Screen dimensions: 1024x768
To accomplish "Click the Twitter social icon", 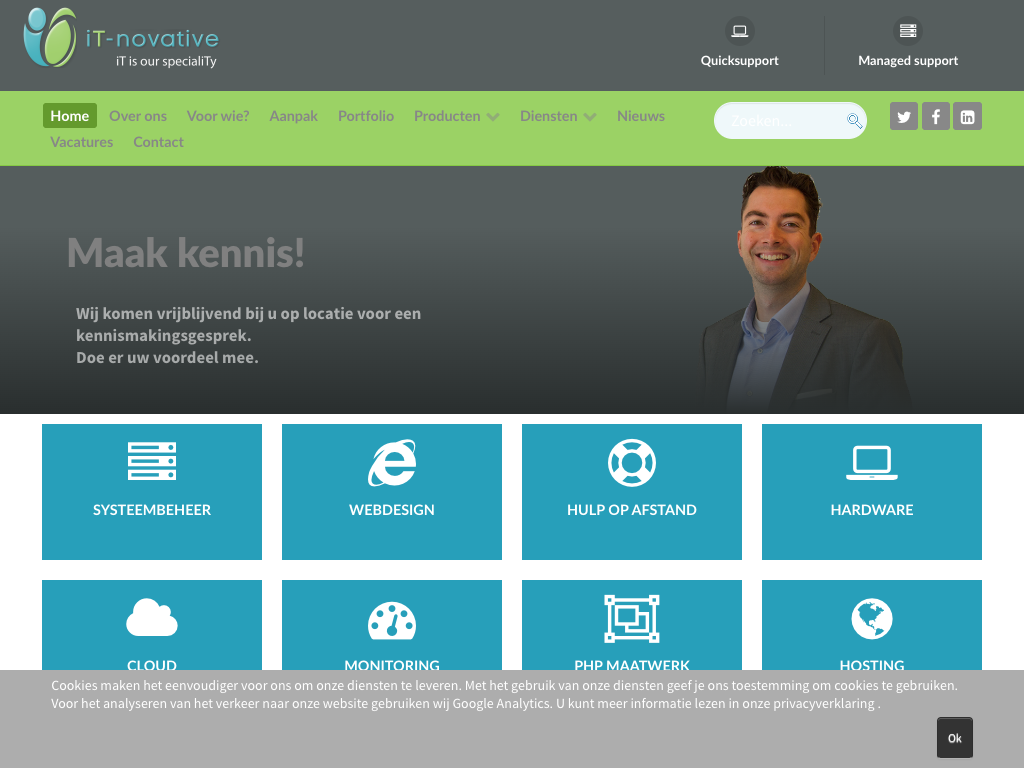I will tap(904, 116).
